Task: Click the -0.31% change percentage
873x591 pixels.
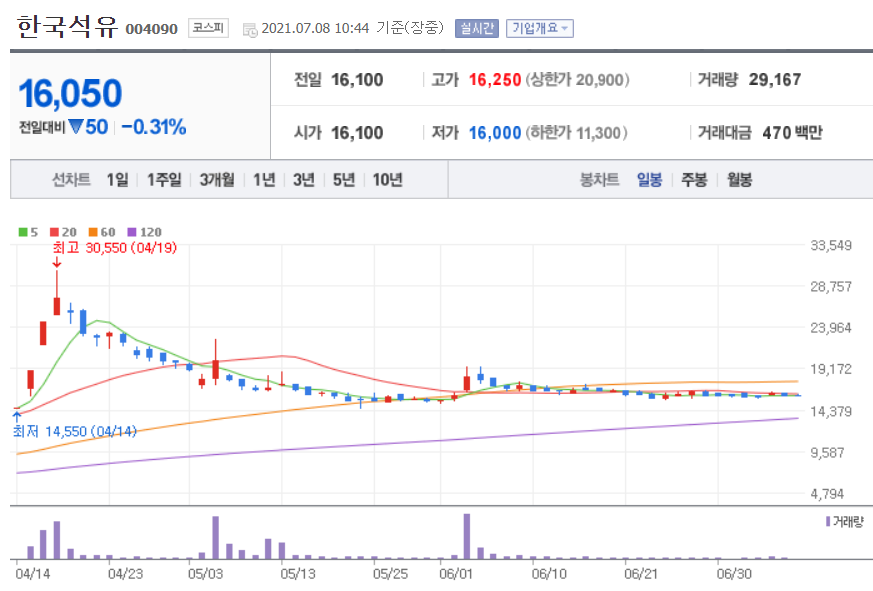Action: (154, 127)
